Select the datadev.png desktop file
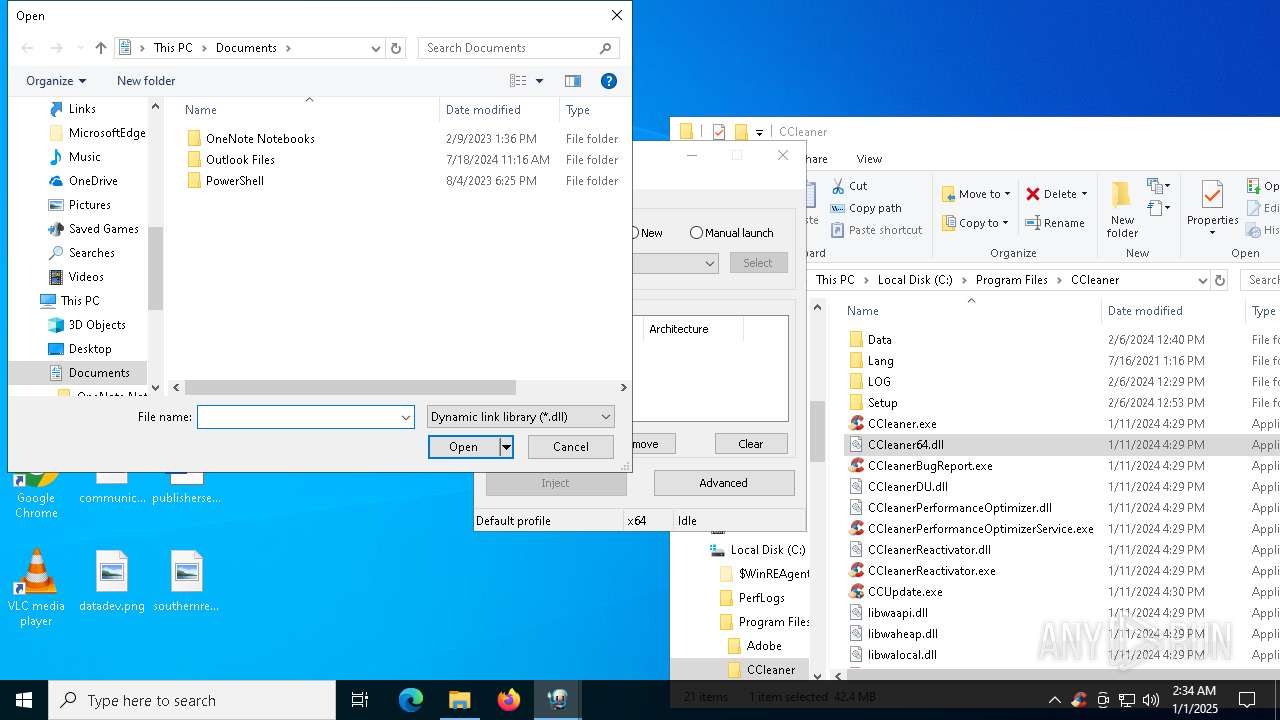 (112, 581)
